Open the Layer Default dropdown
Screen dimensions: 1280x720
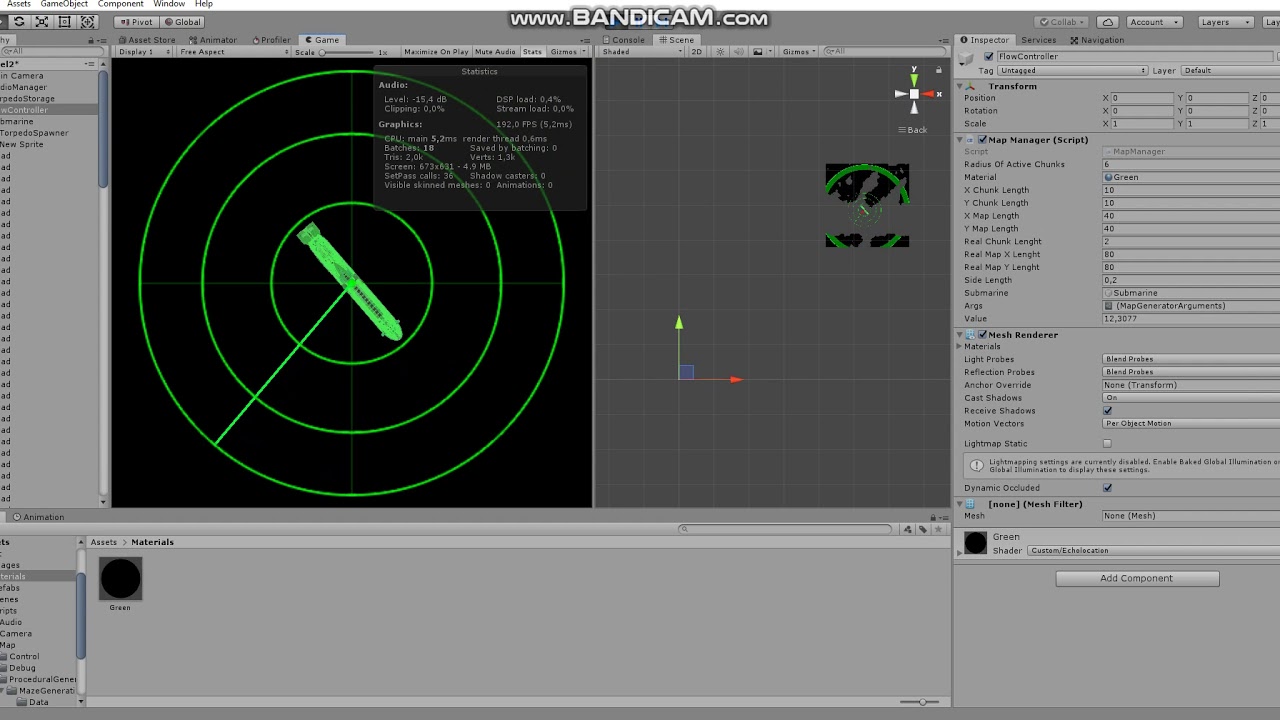(x=1230, y=71)
